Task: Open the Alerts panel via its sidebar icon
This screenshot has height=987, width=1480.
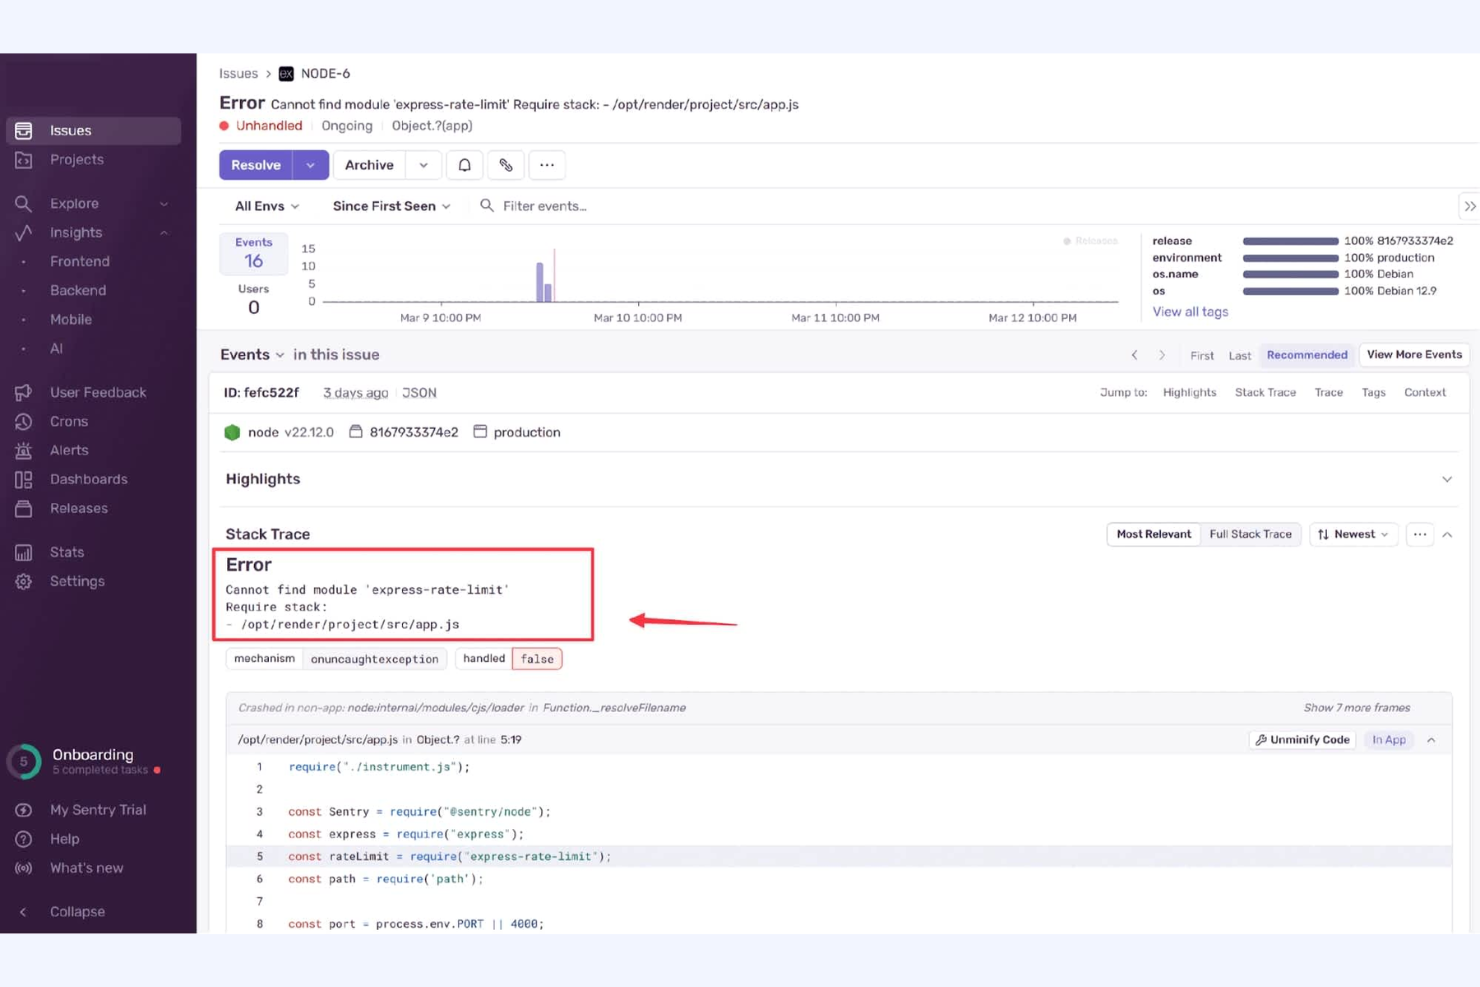Action: (24, 450)
